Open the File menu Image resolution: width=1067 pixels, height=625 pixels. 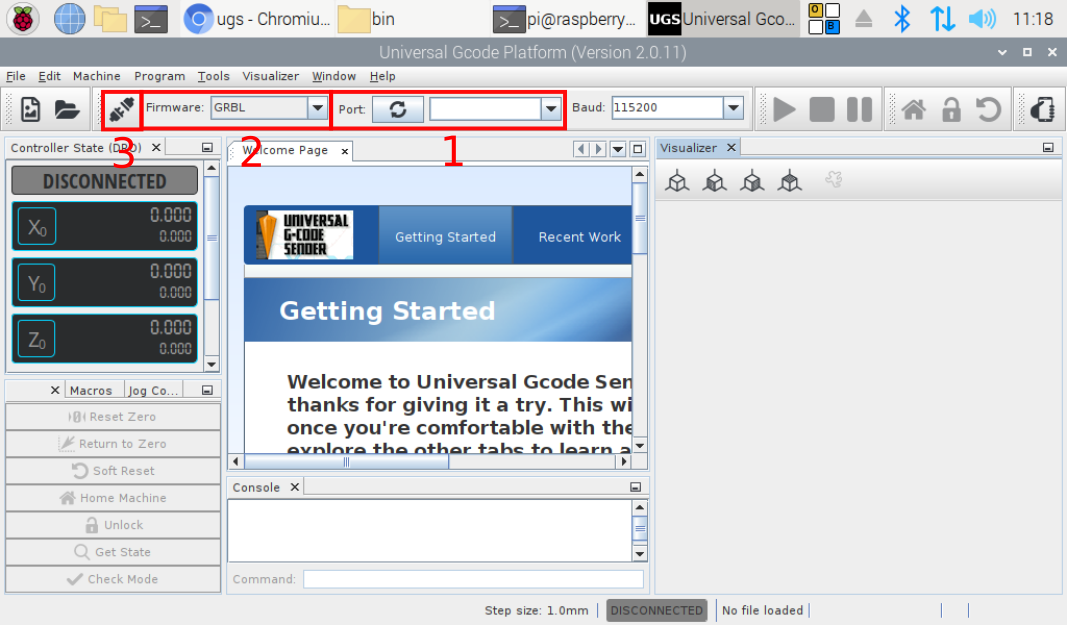[16, 76]
